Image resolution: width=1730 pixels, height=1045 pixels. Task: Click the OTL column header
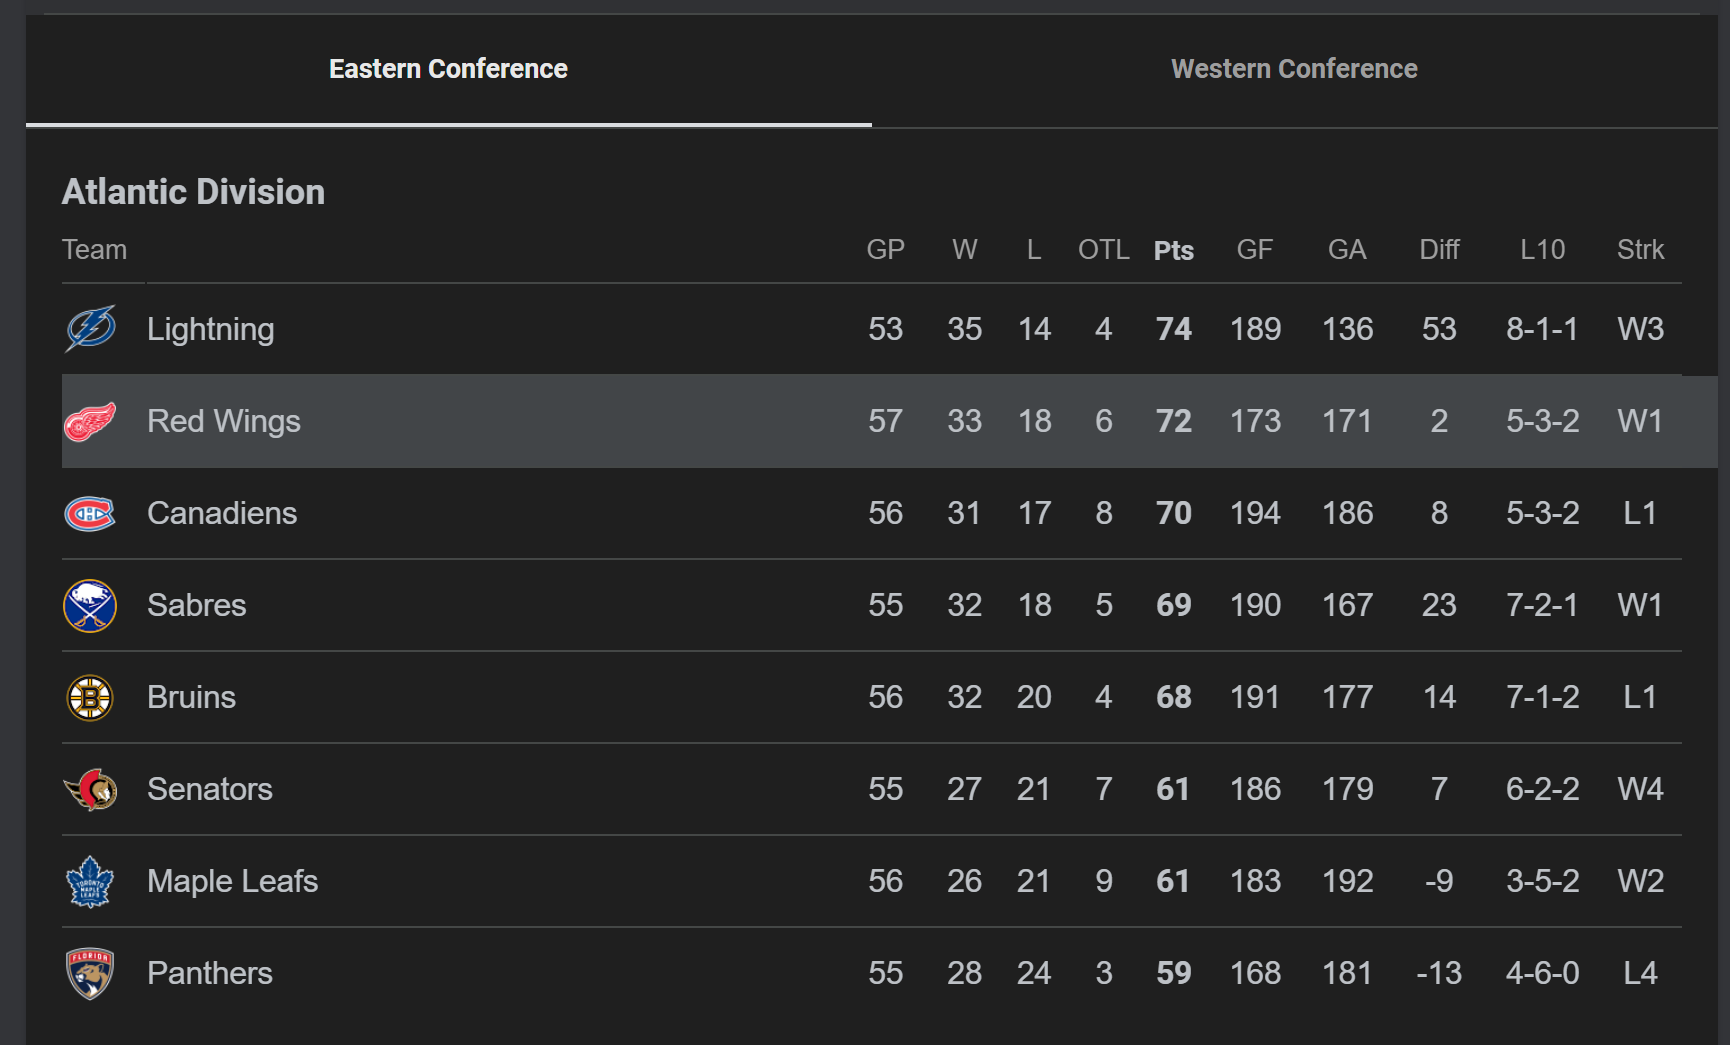pyautogui.click(x=1103, y=250)
